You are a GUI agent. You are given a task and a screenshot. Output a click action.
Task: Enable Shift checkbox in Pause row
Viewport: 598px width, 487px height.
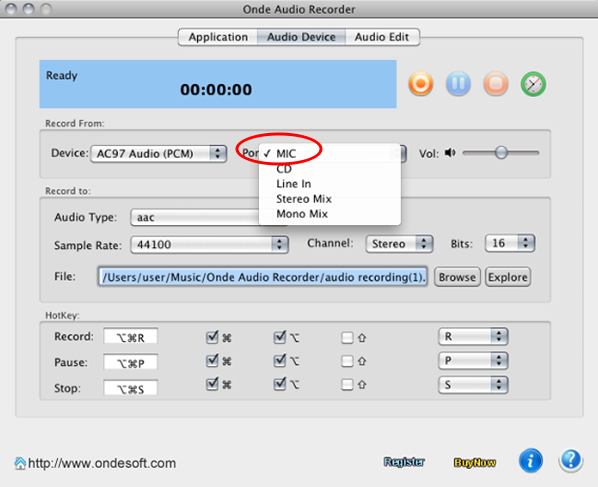click(x=347, y=361)
